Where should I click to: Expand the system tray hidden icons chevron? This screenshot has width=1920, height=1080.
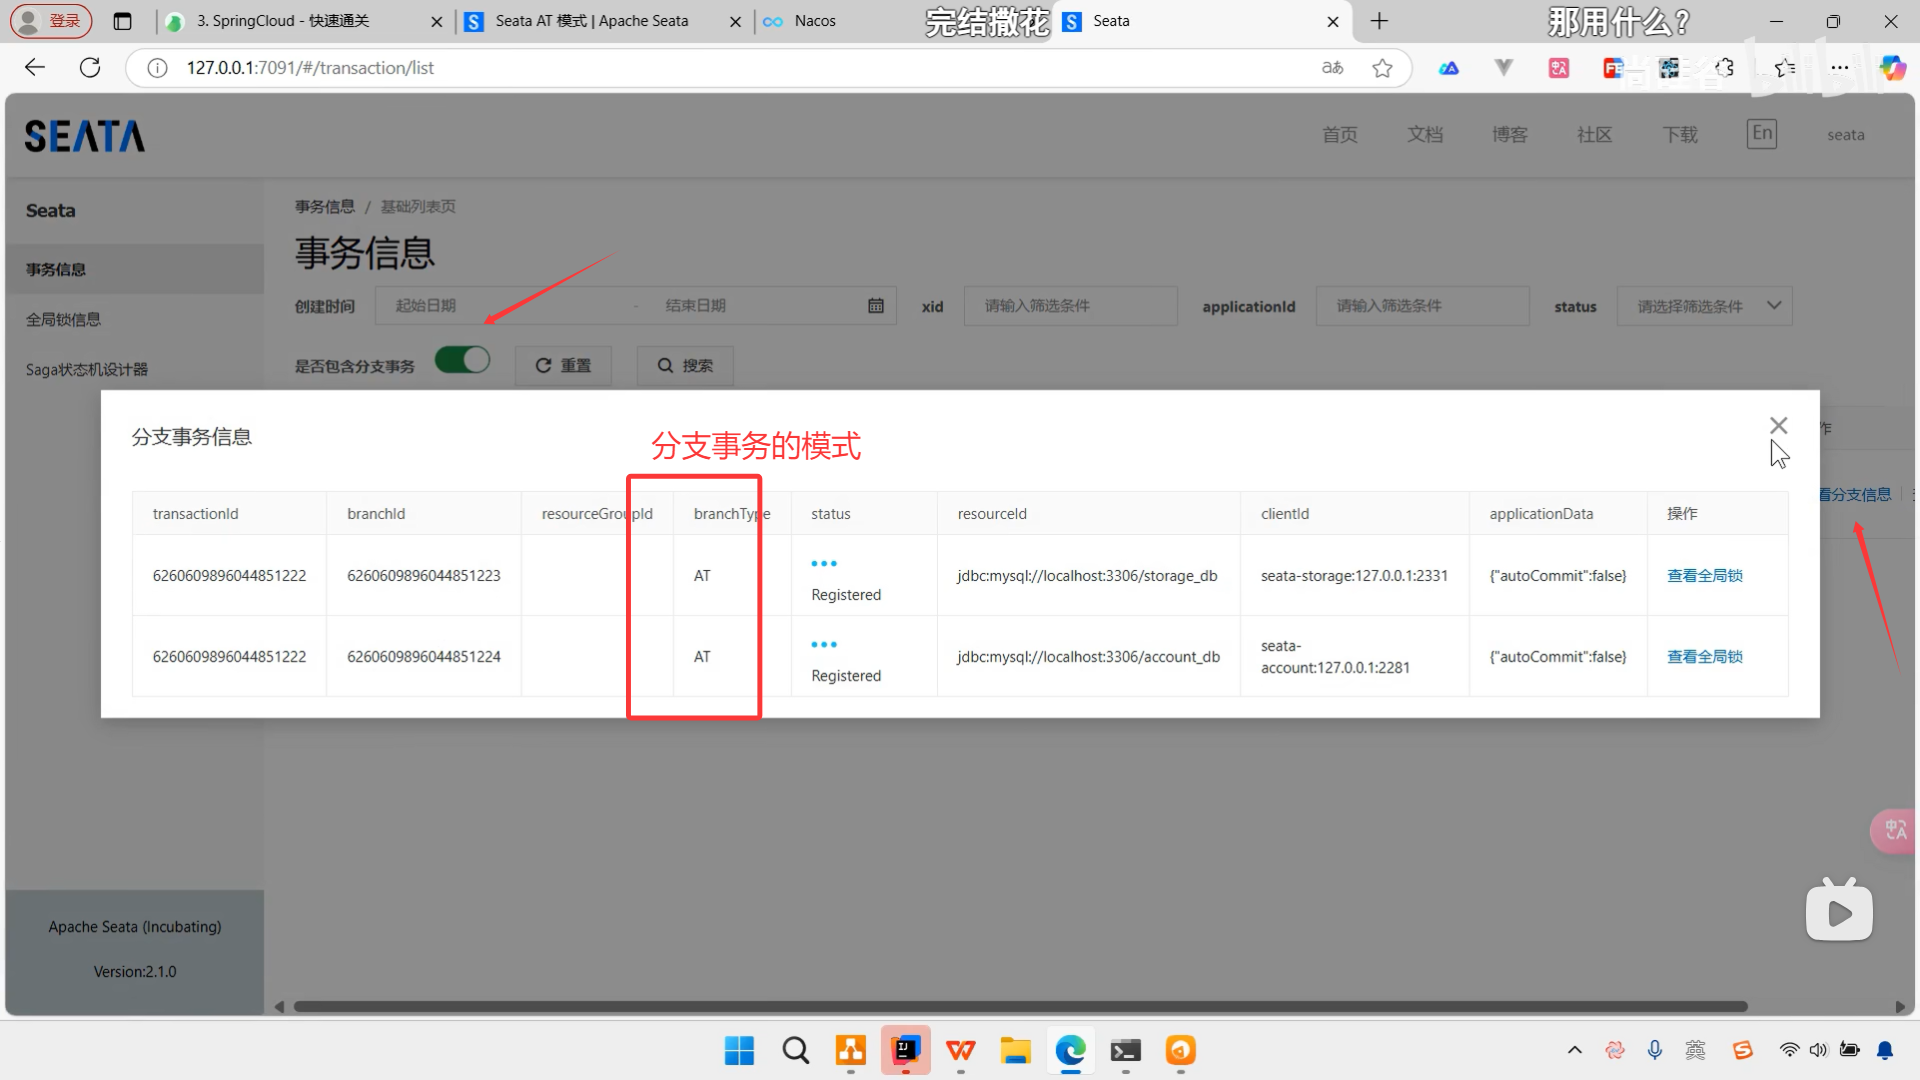[1574, 1050]
